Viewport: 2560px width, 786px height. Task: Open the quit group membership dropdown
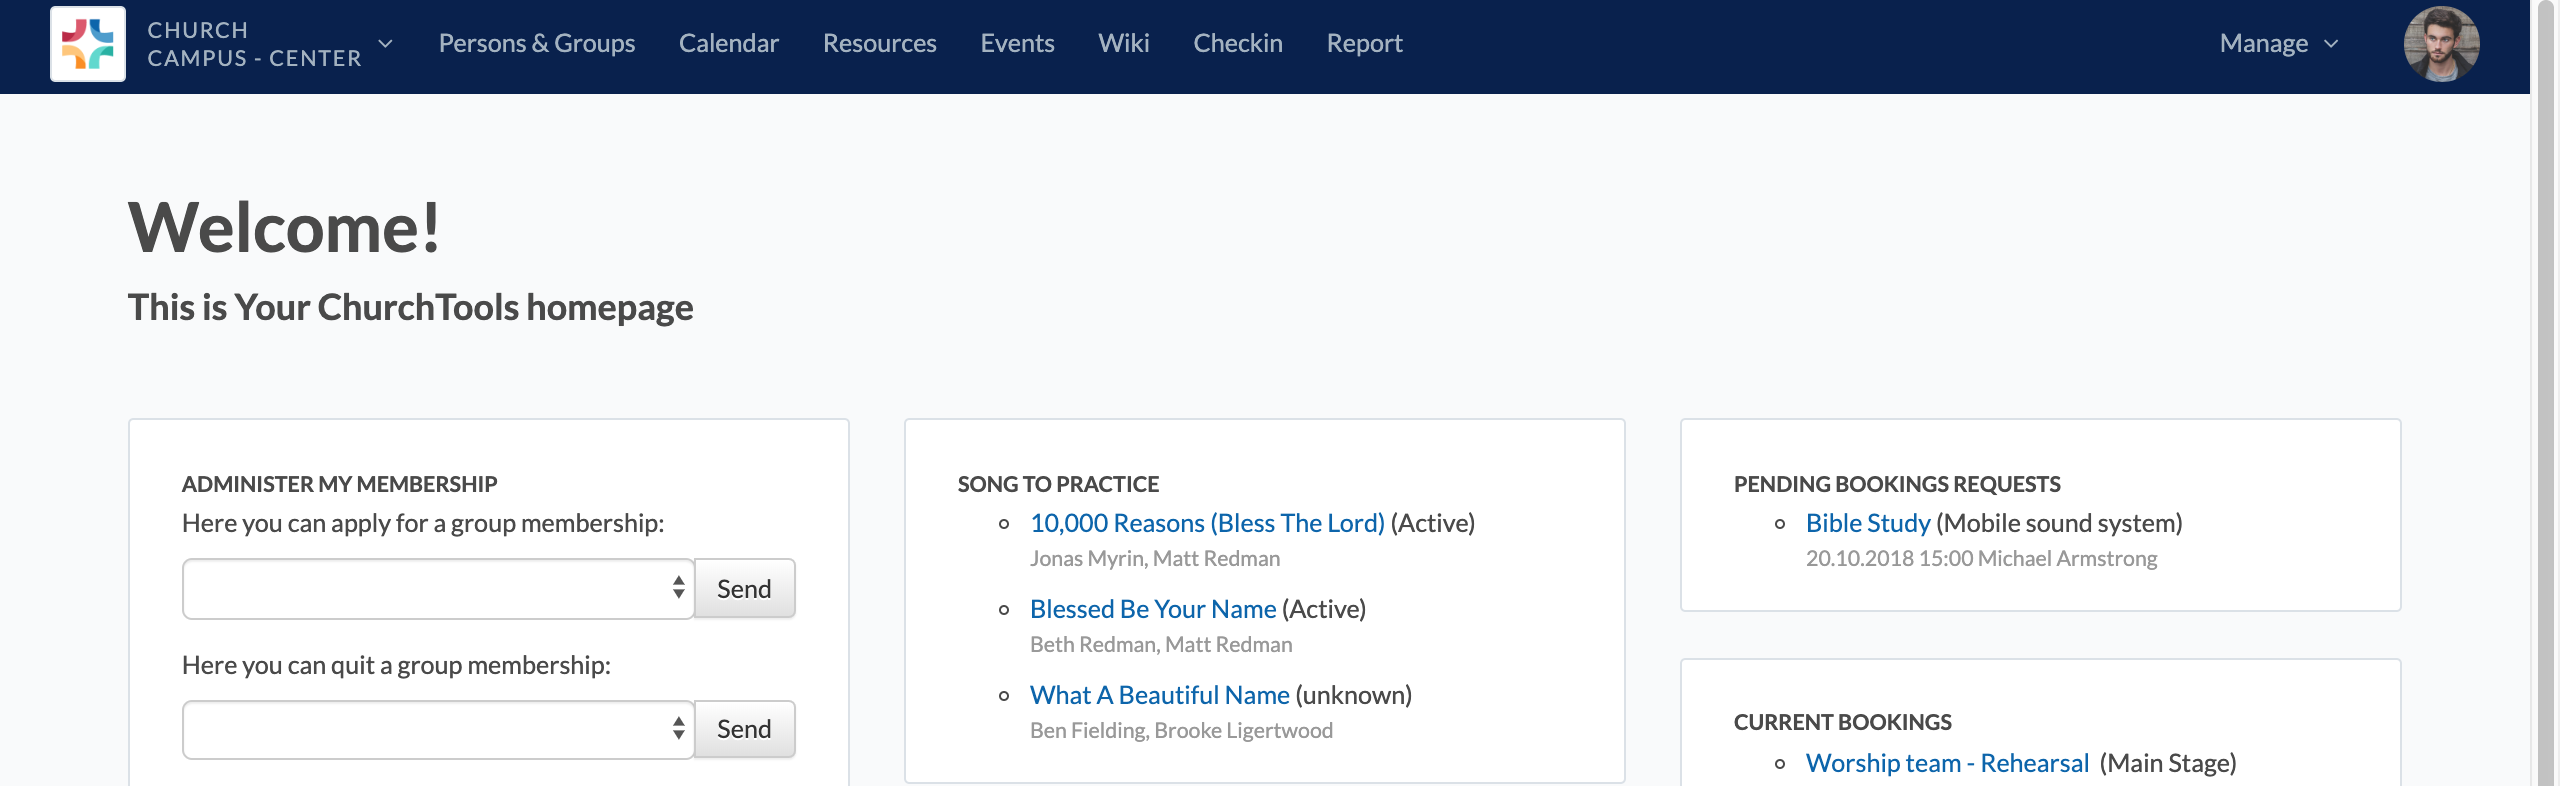tap(437, 729)
